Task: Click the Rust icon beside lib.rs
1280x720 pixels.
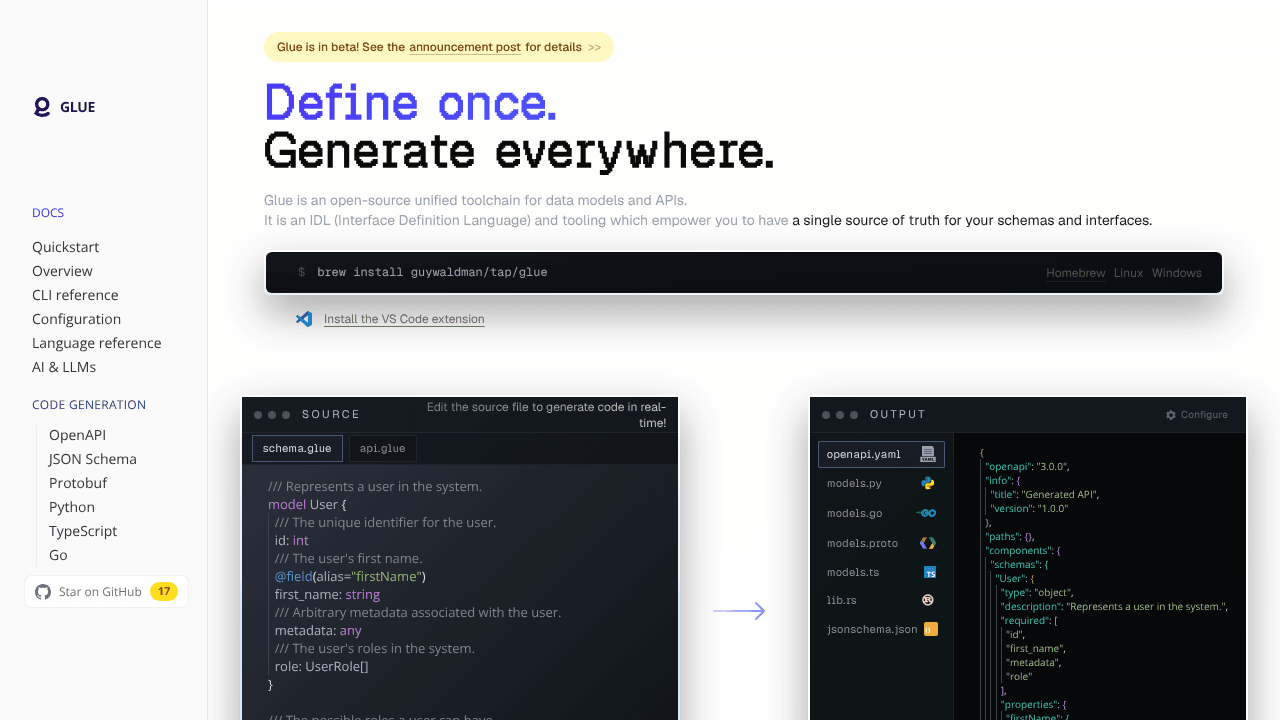Action: coord(928,600)
